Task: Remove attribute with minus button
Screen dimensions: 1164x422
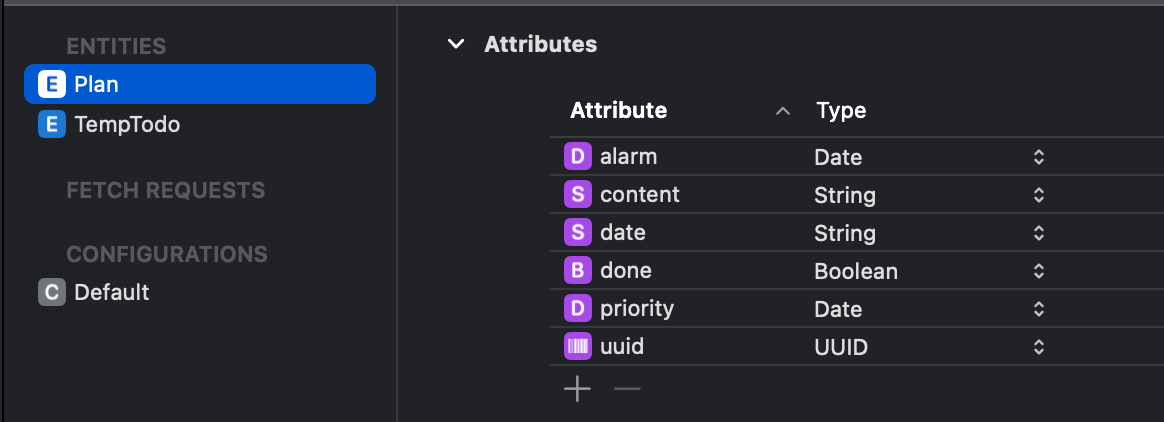Action: (x=627, y=389)
